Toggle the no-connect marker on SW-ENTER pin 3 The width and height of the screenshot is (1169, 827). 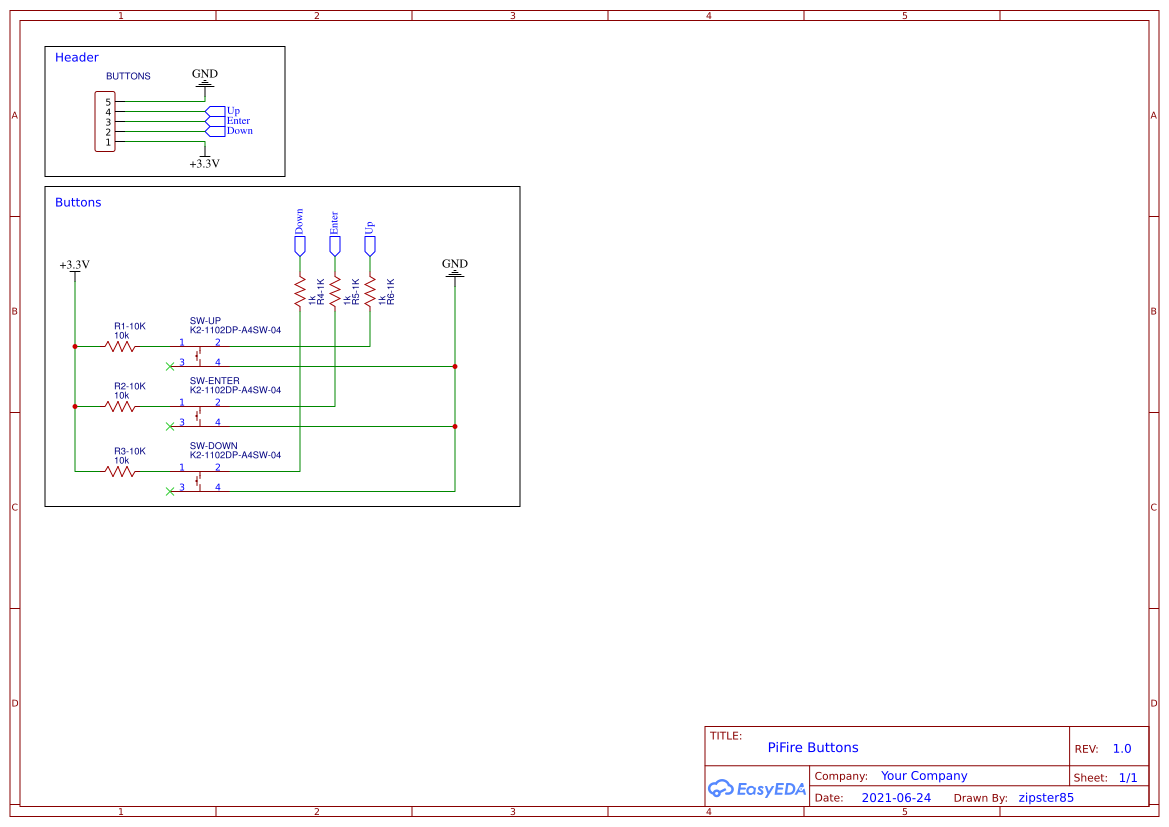tap(170, 425)
